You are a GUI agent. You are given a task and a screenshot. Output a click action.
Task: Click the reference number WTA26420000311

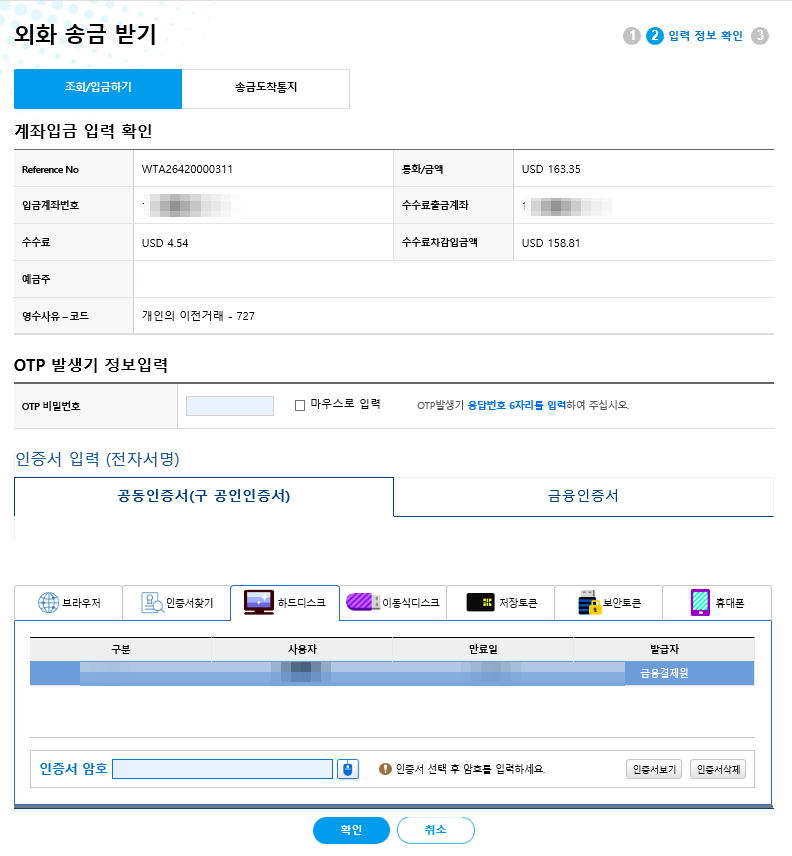click(187, 169)
